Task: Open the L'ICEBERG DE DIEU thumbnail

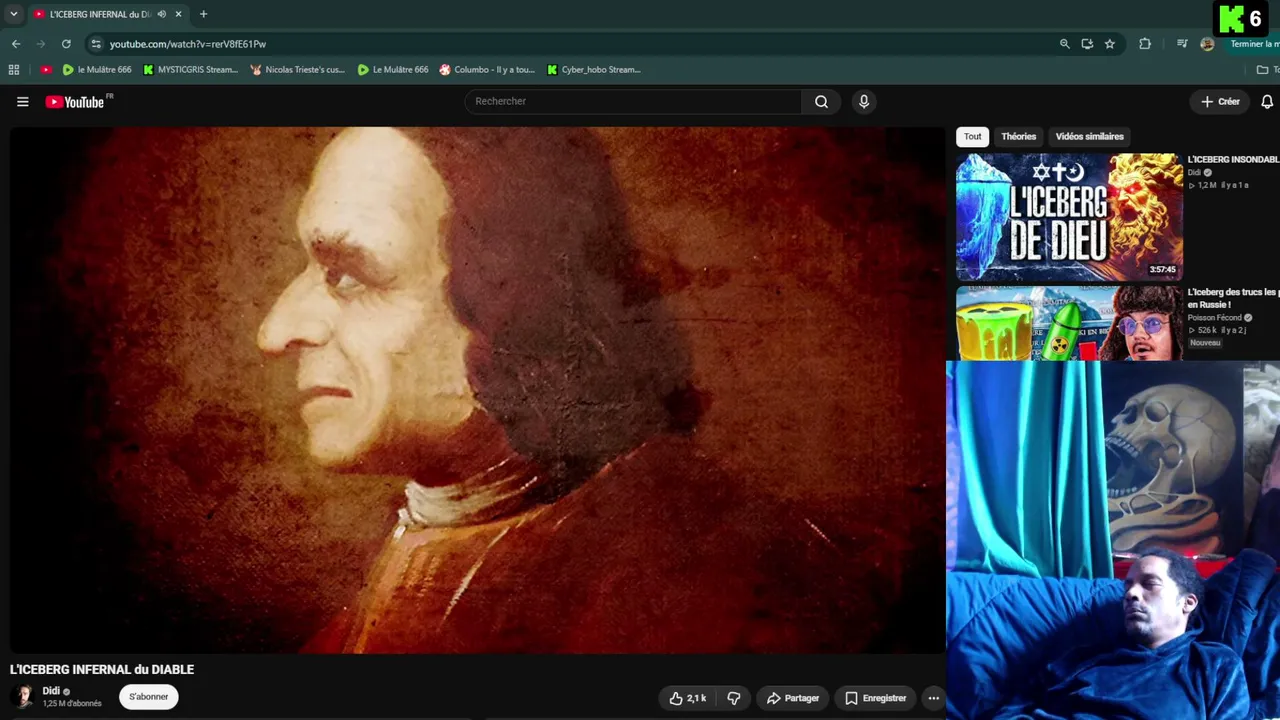Action: [x=1069, y=217]
